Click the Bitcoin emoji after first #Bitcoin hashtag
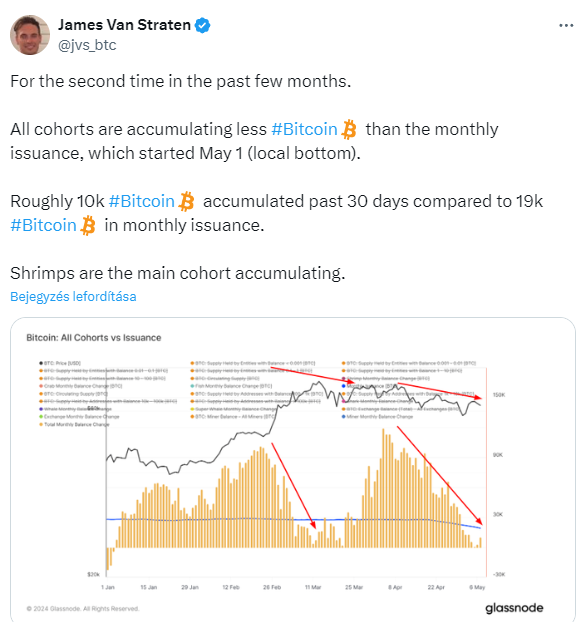578x622 pixels. (349, 130)
